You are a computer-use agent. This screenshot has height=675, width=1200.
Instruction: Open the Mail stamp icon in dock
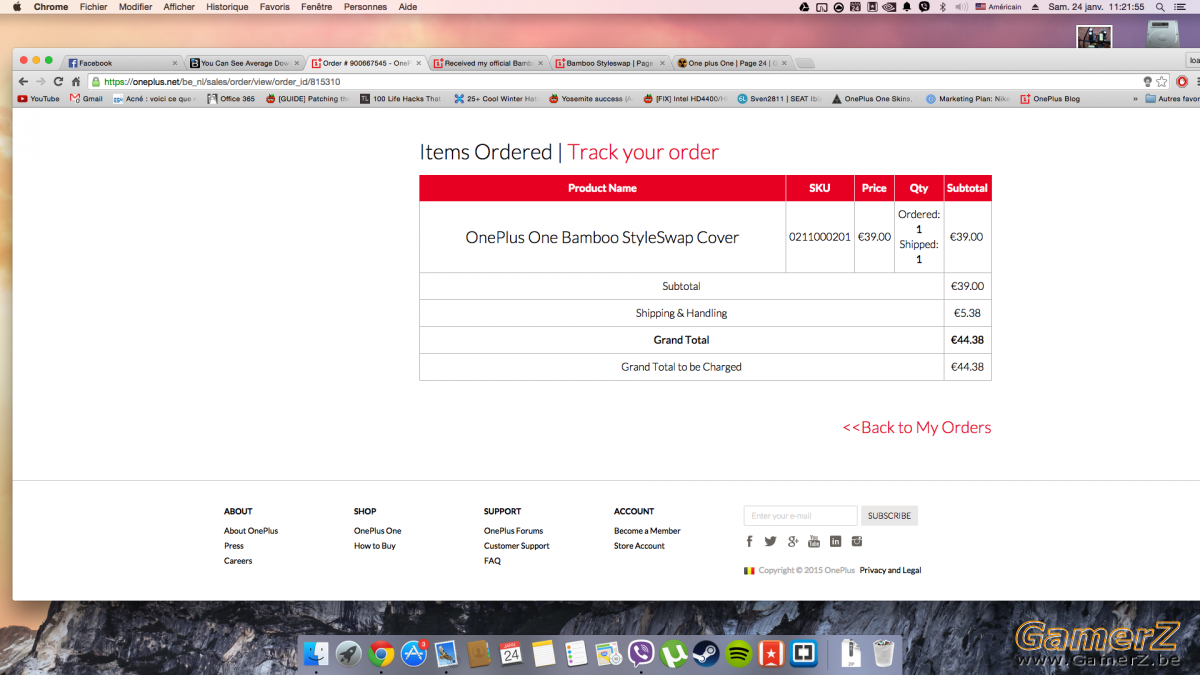[446, 654]
